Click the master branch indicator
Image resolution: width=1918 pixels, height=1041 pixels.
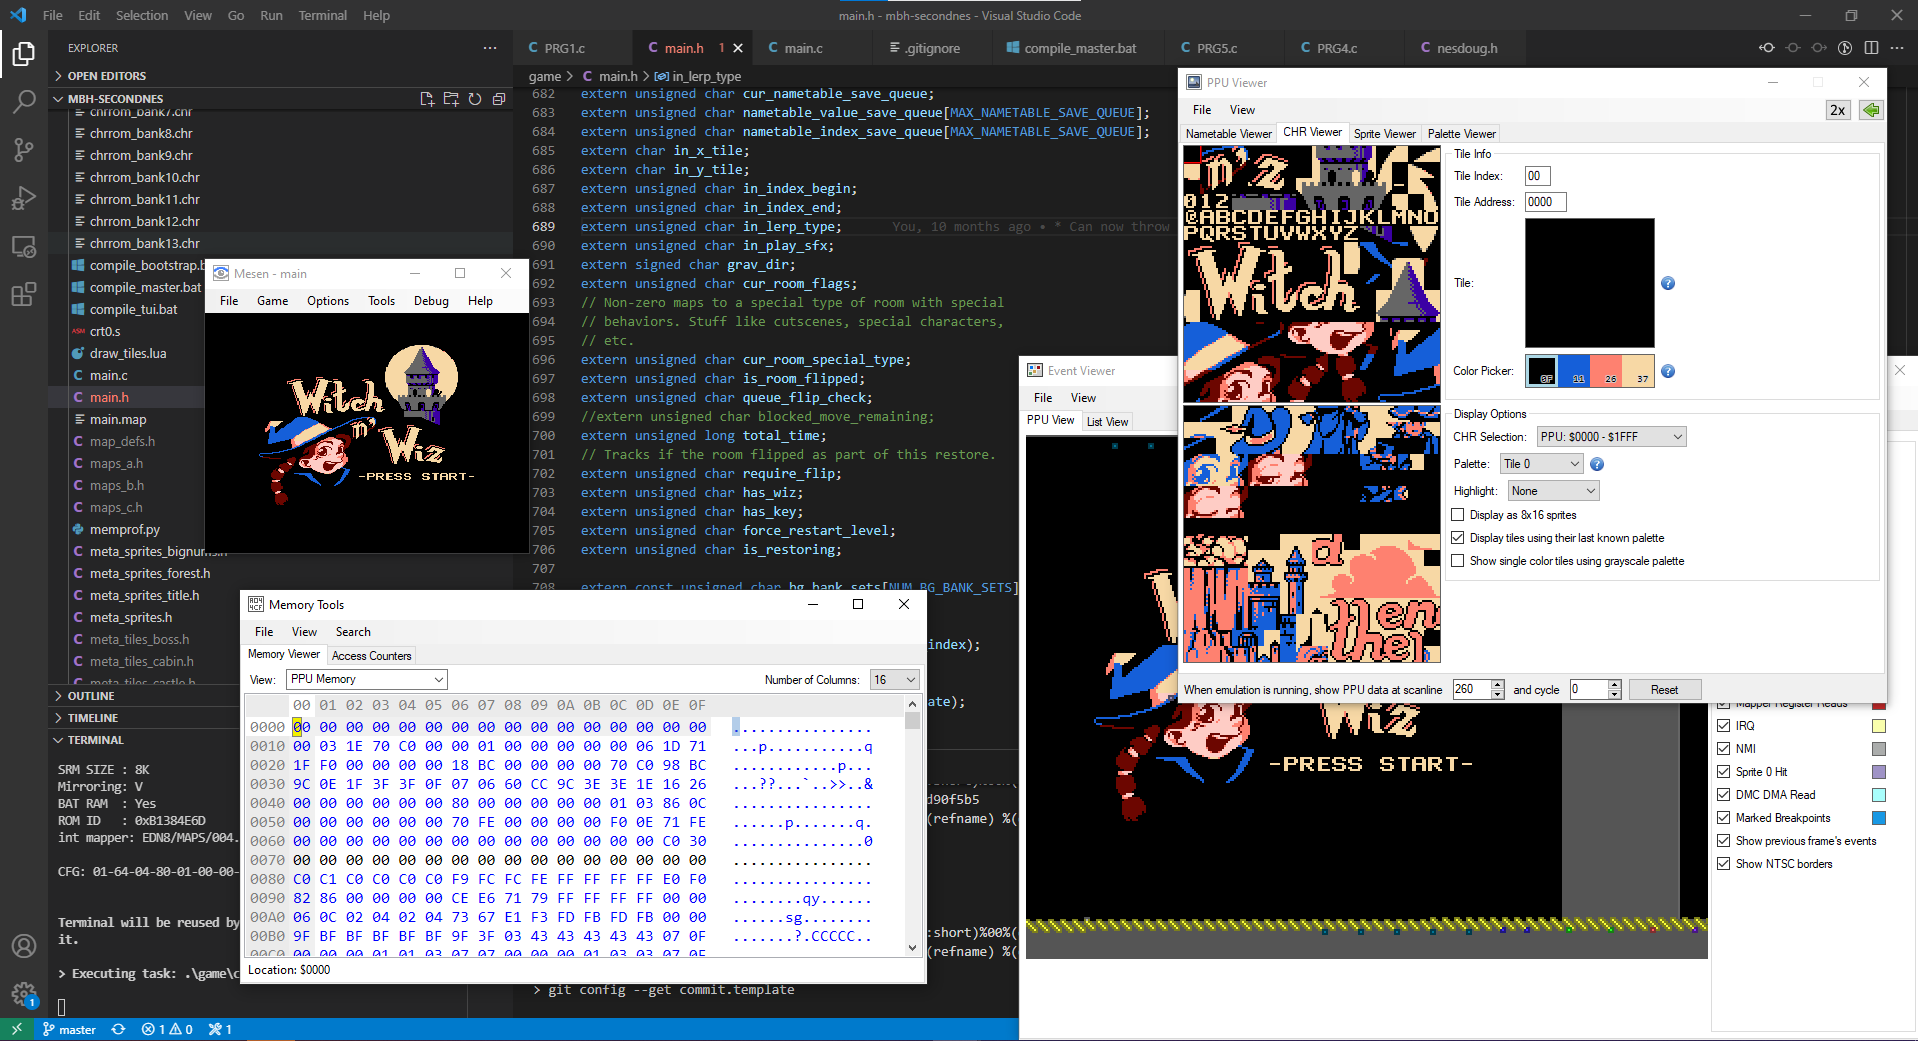69,1029
